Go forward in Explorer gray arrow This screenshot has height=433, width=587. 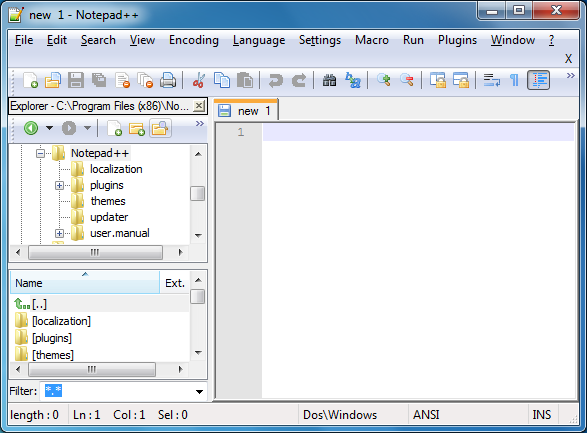click(x=69, y=128)
